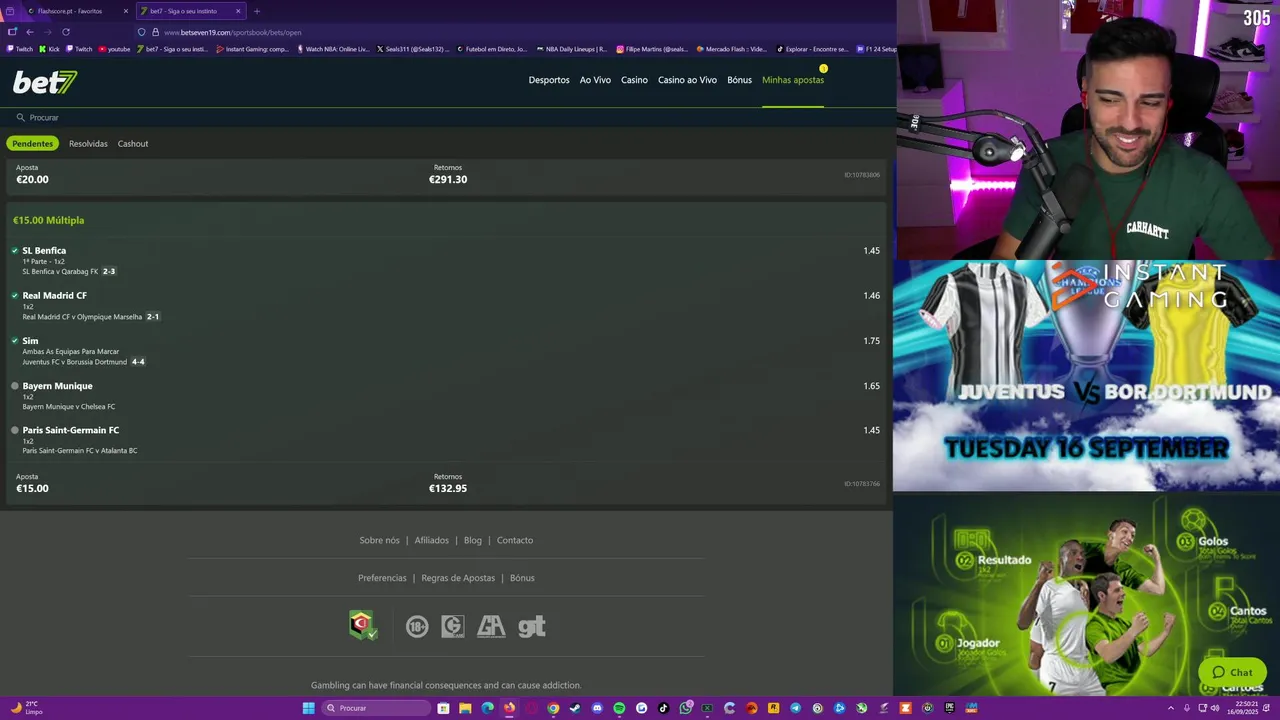Open the Bónus menu item

(740, 80)
